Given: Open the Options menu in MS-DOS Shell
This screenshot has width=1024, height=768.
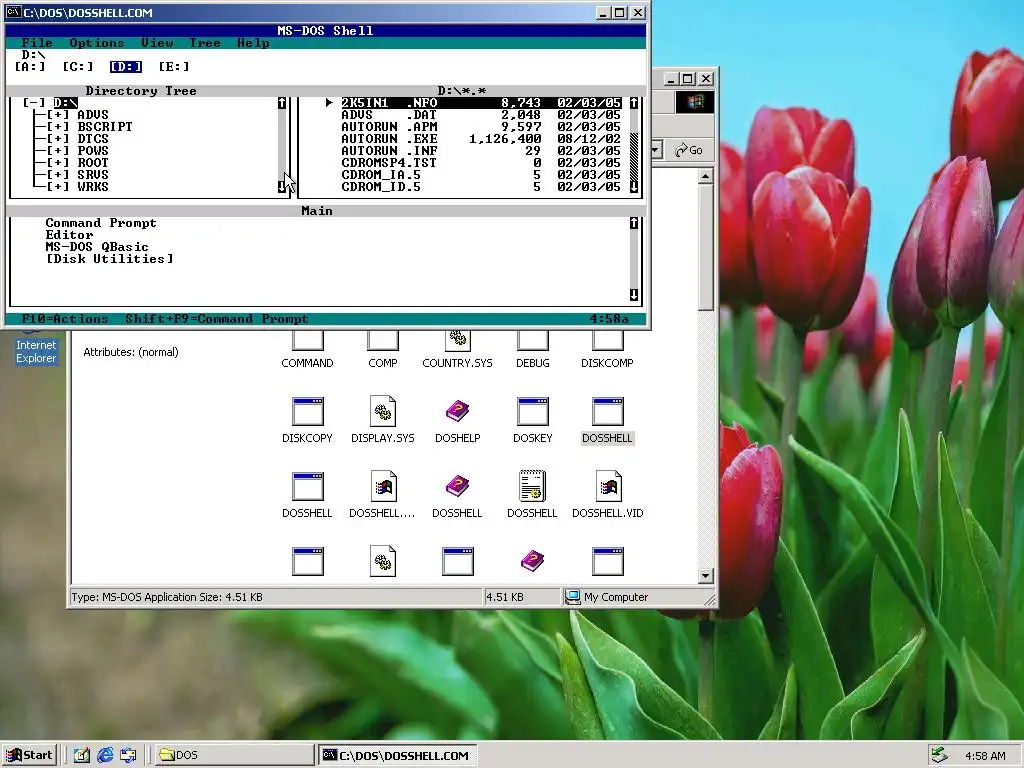Looking at the screenshot, I should pos(97,43).
